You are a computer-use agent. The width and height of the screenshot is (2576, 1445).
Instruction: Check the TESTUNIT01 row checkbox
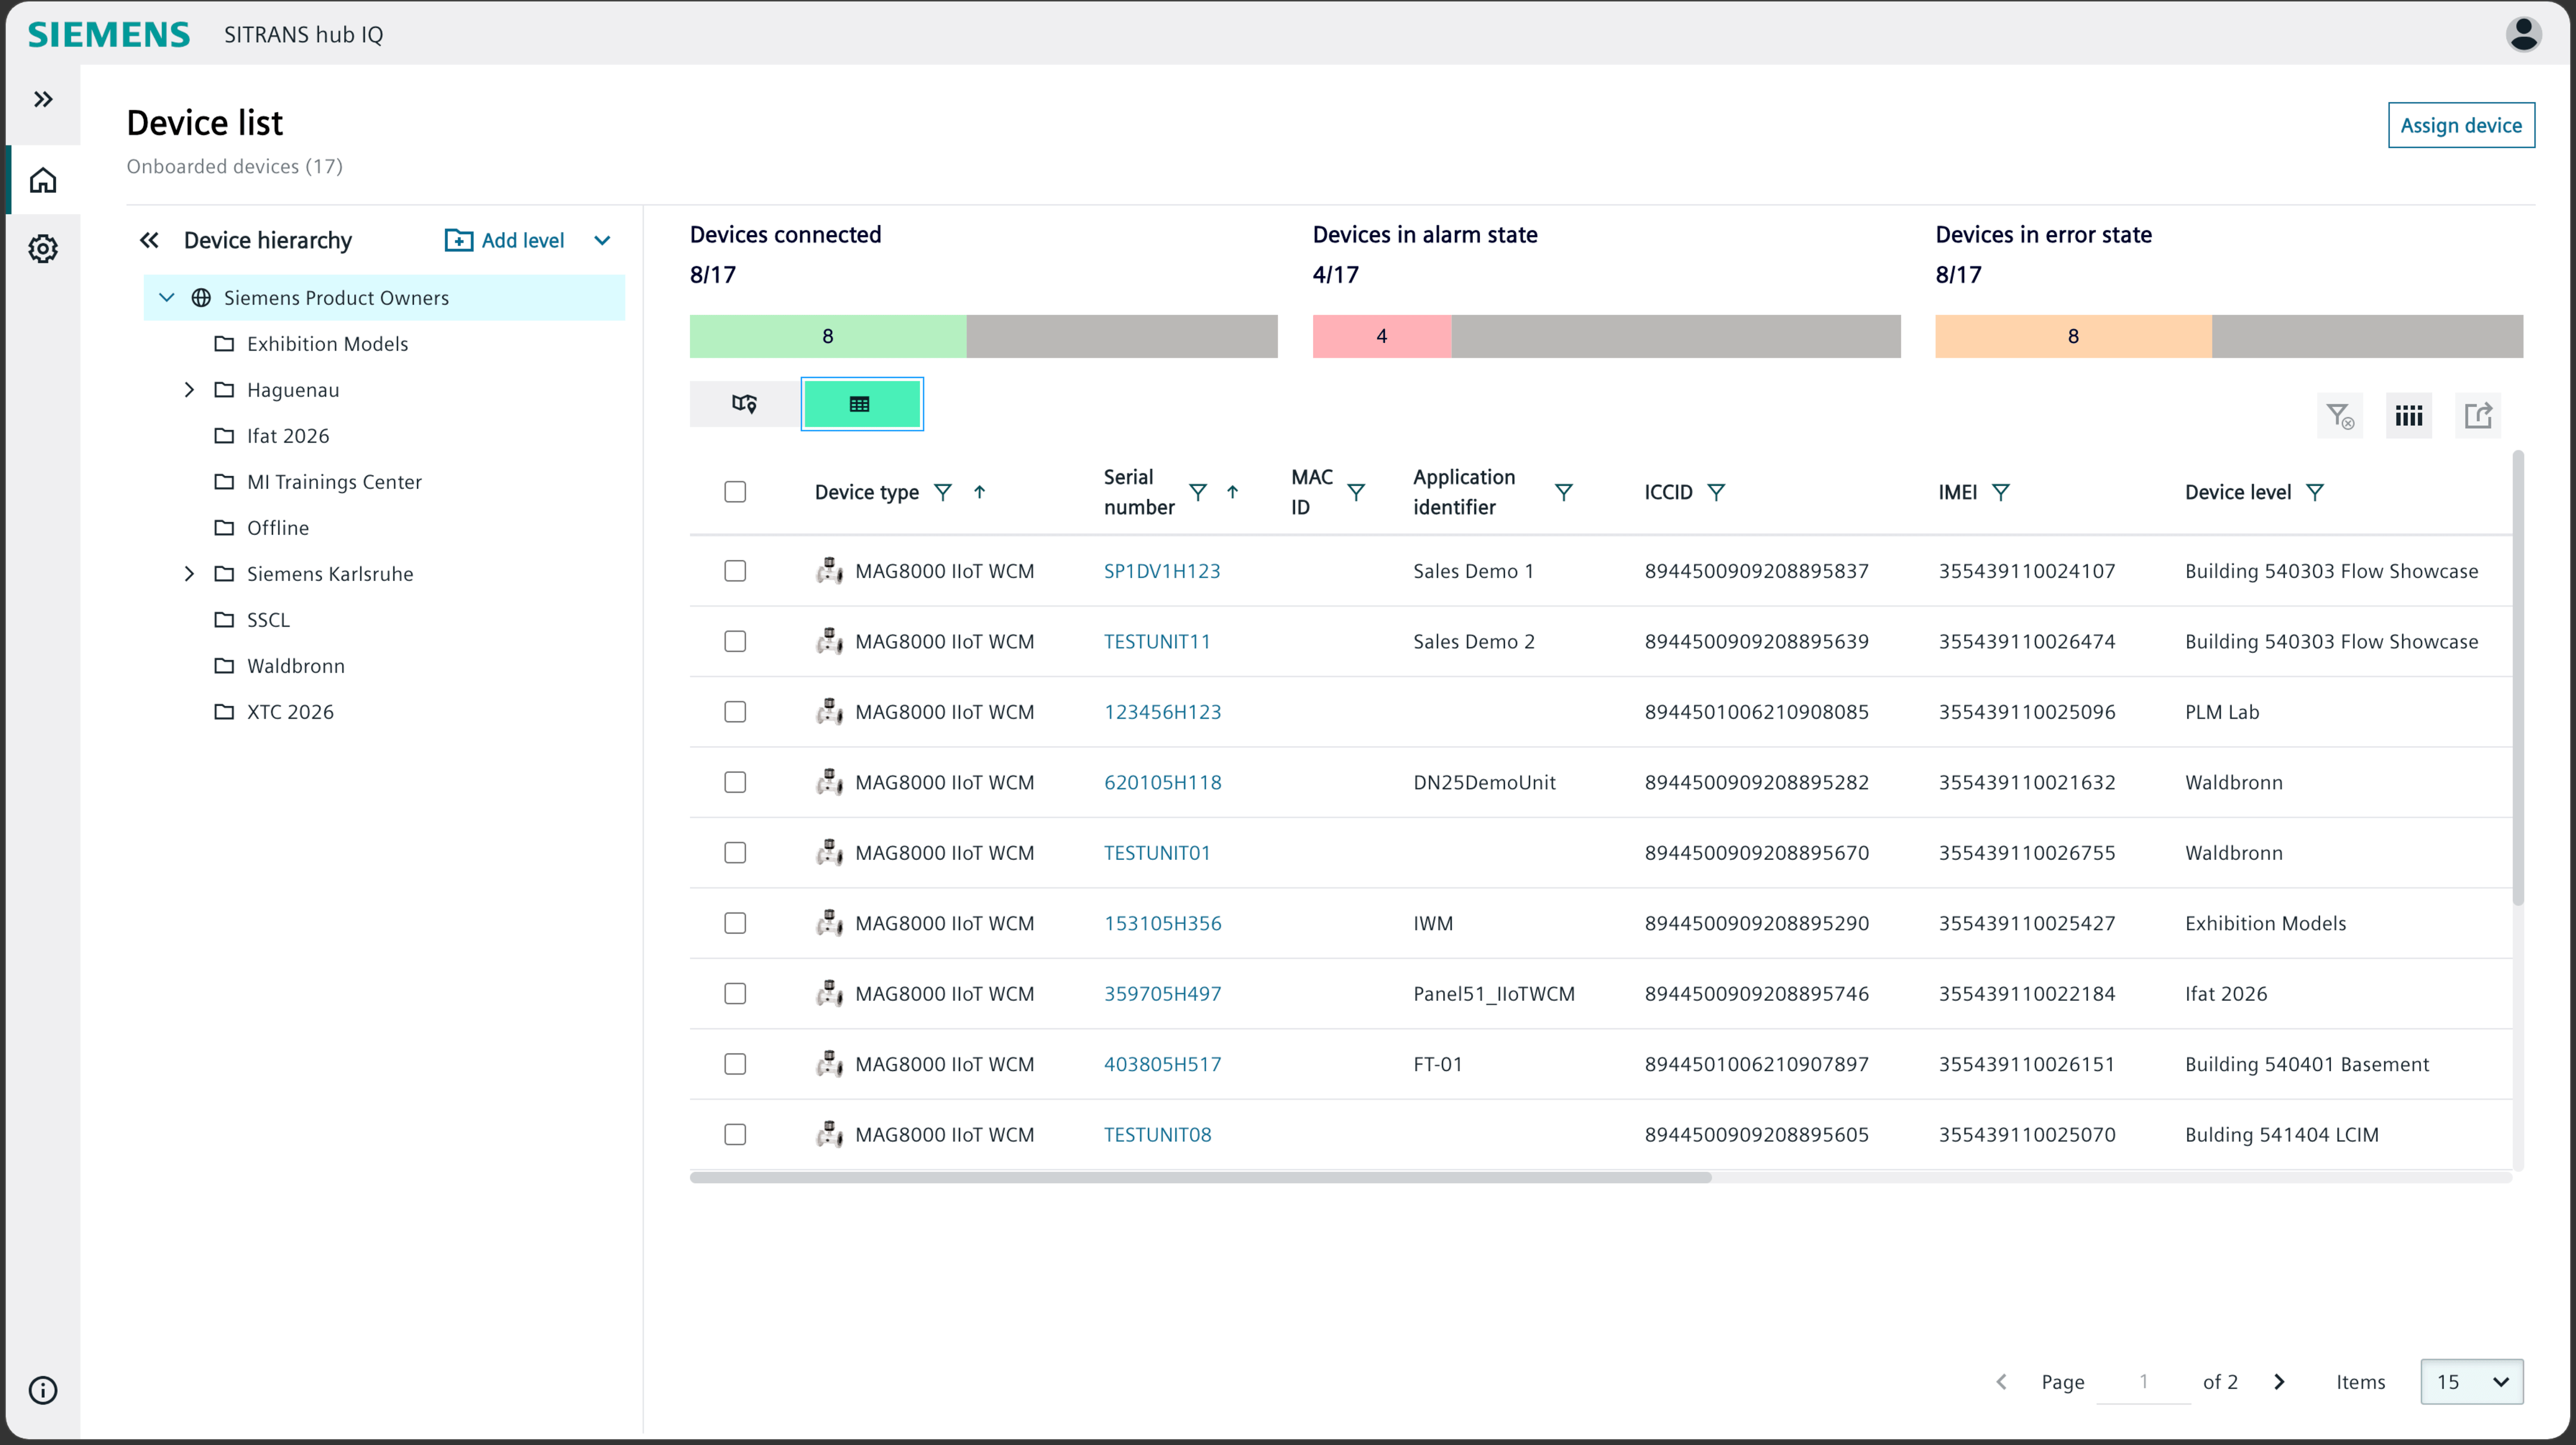coord(735,853)
